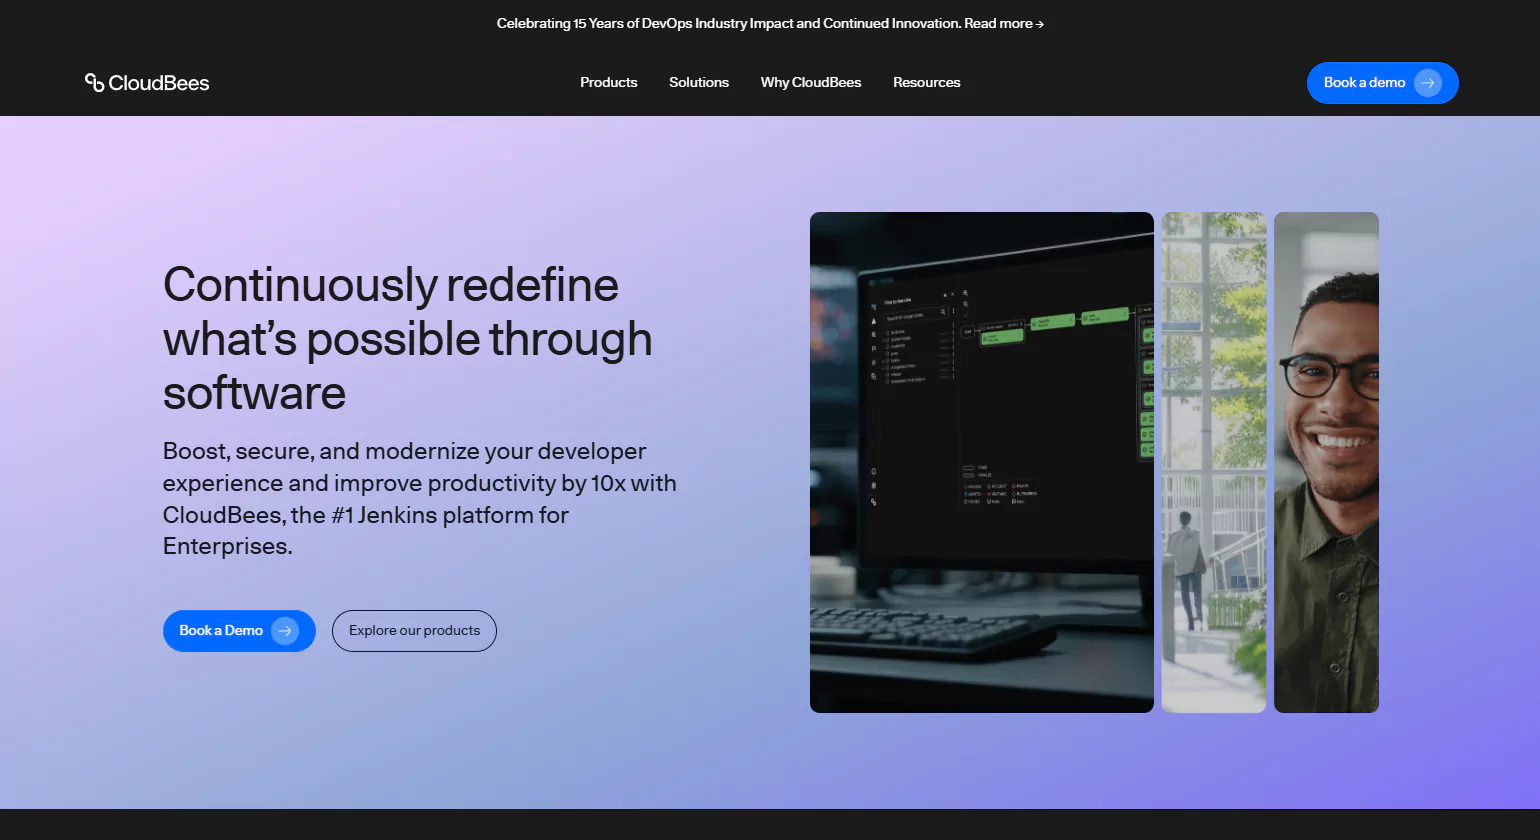Open the Celebrating 15 Years announcement link
Image resolution: width=1540 pixels, height=840 pixels.
click(728, 24)
